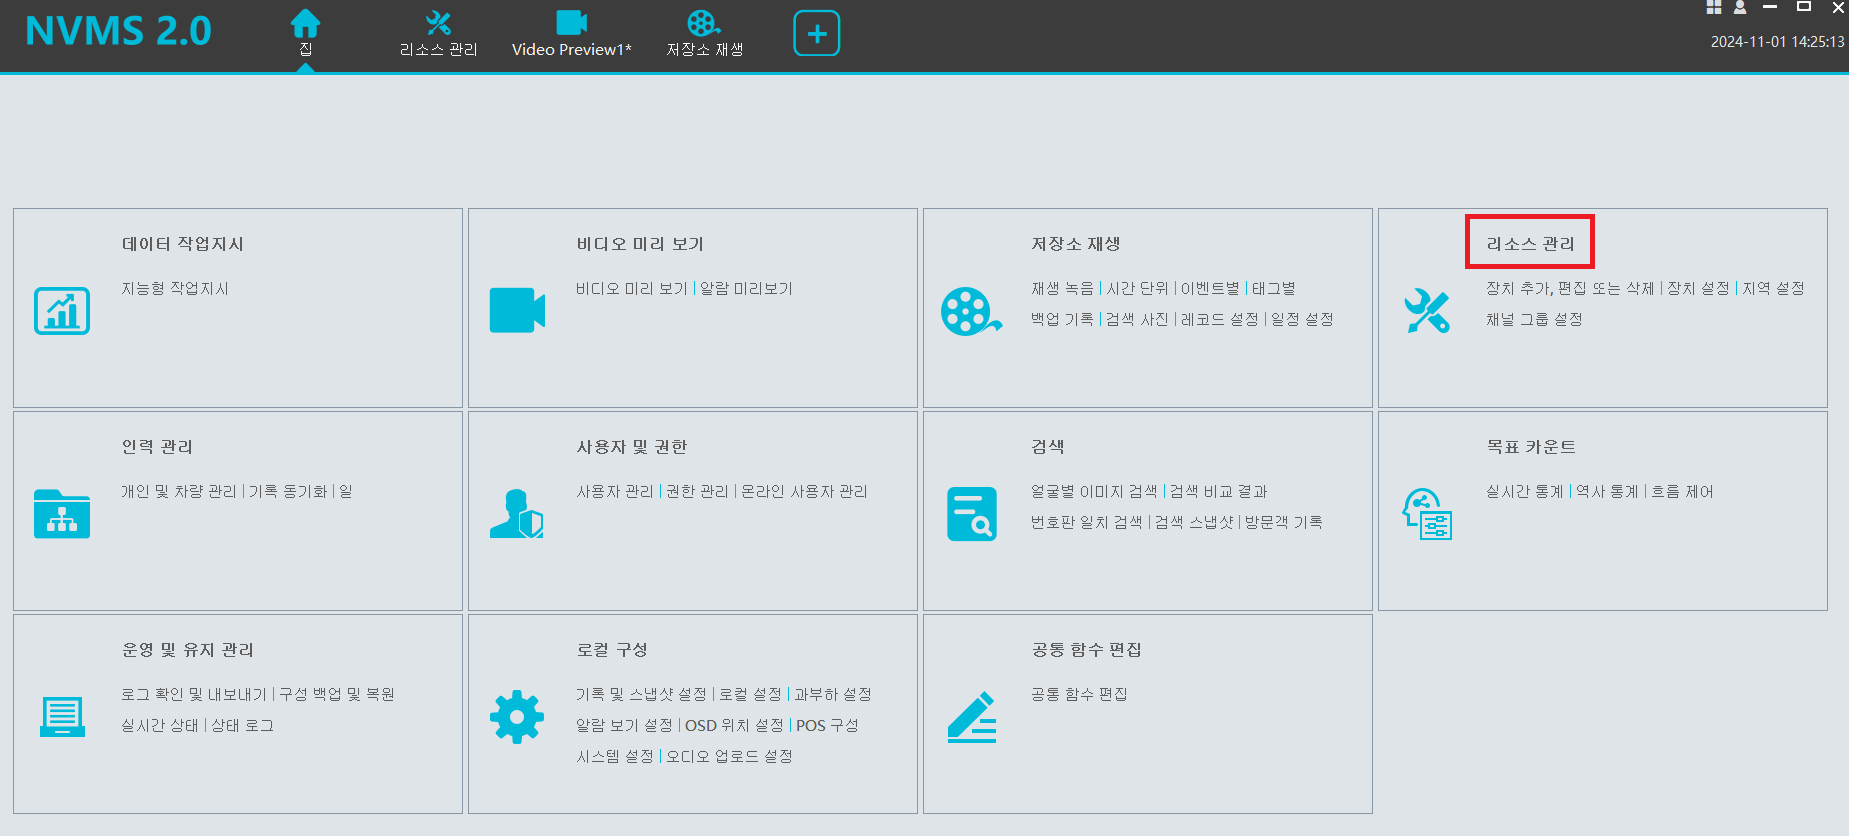Viewport: 1849px width, 836px height.
Task: Click the 사용자 및 권한 user shield icon
Action: coord(517,514)
